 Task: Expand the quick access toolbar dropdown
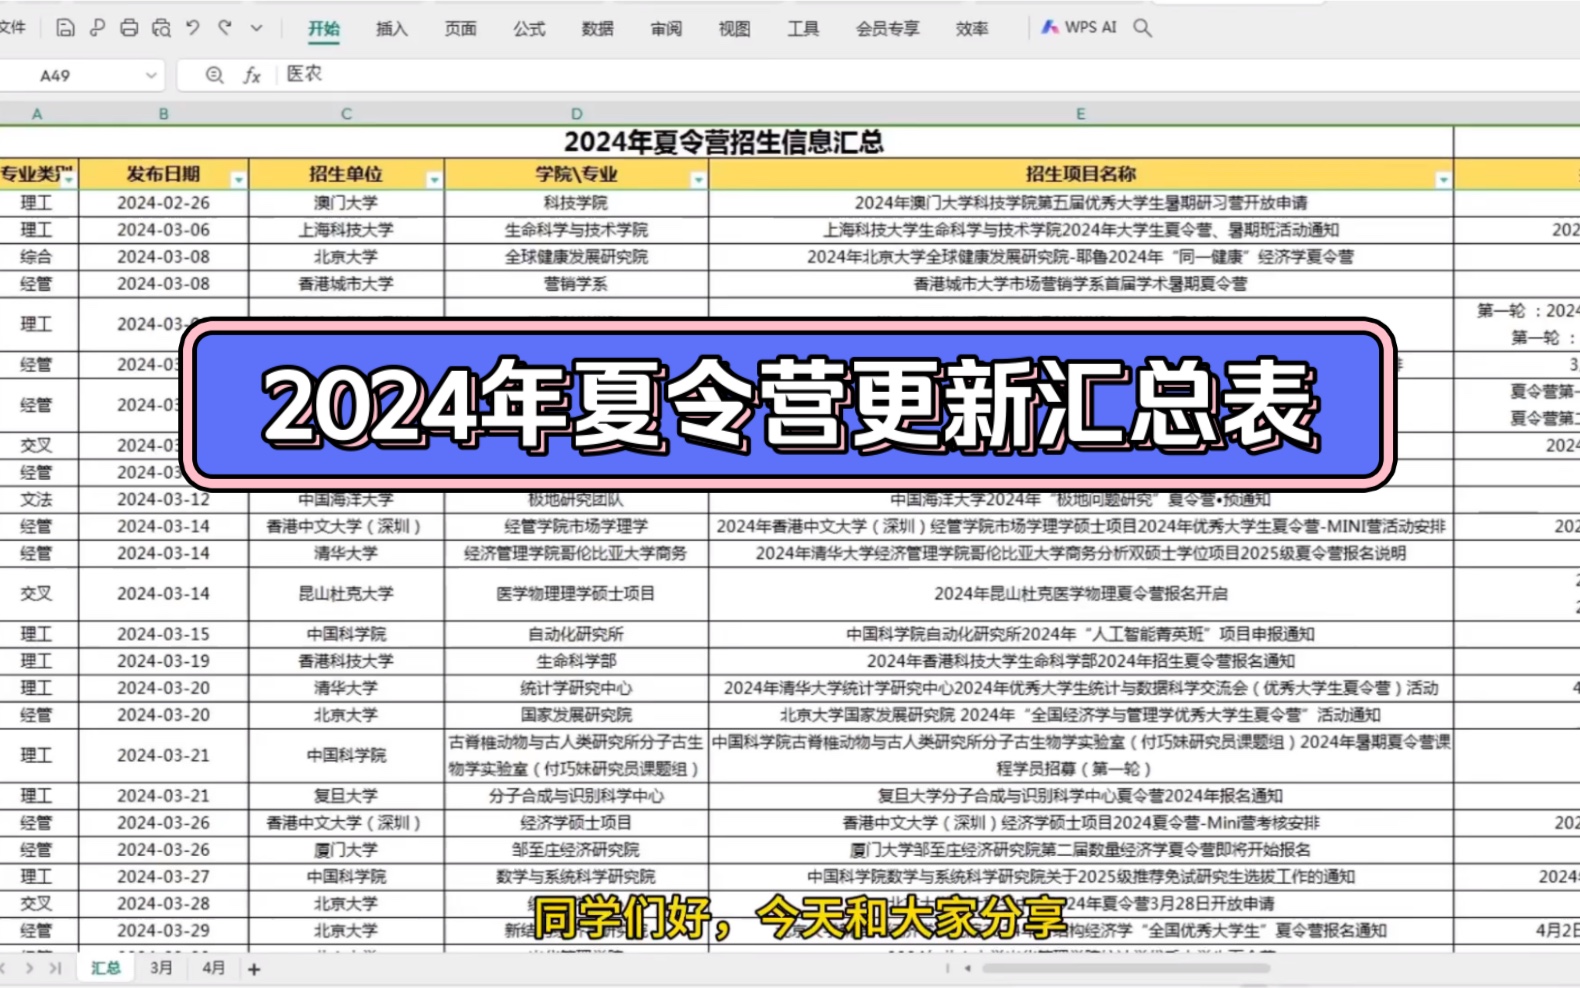(257, 28)
